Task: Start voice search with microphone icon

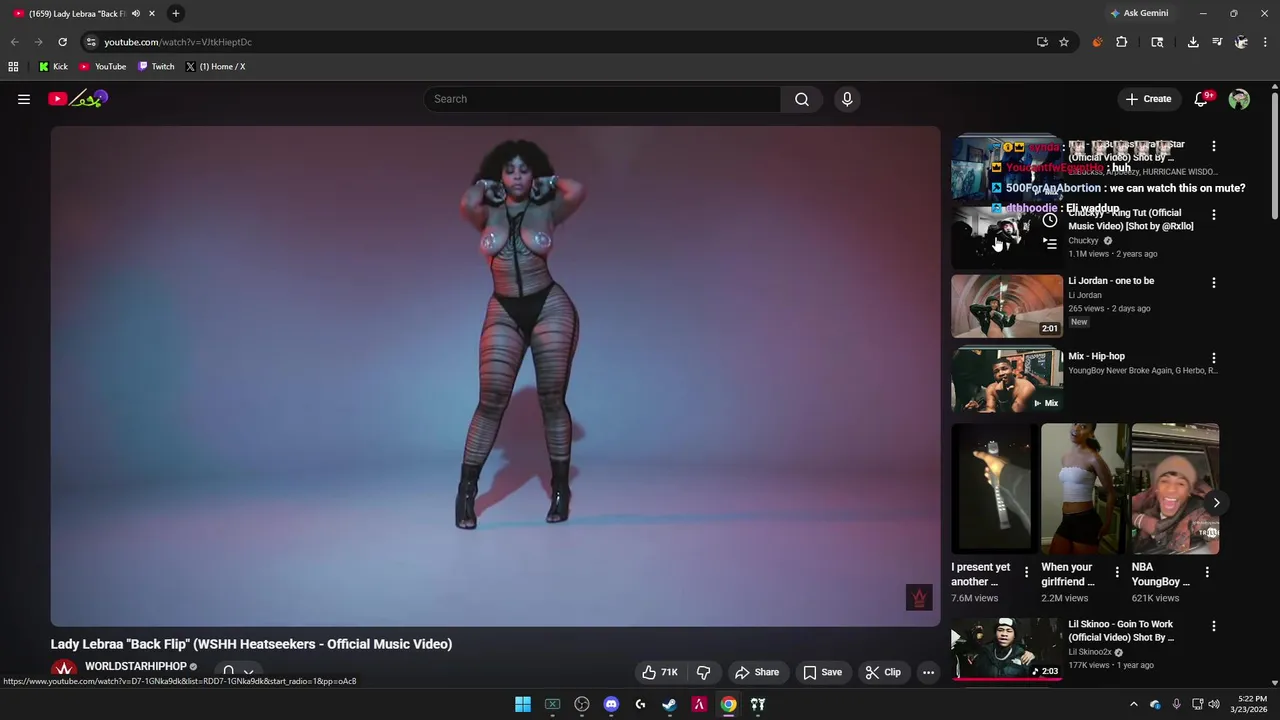Action: point(847,99)
